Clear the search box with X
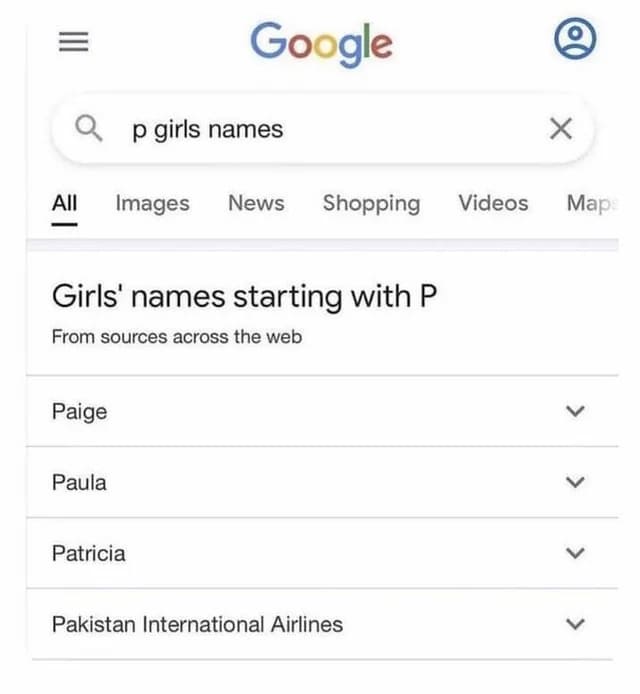640x694 pixels. tap(561, 129)
